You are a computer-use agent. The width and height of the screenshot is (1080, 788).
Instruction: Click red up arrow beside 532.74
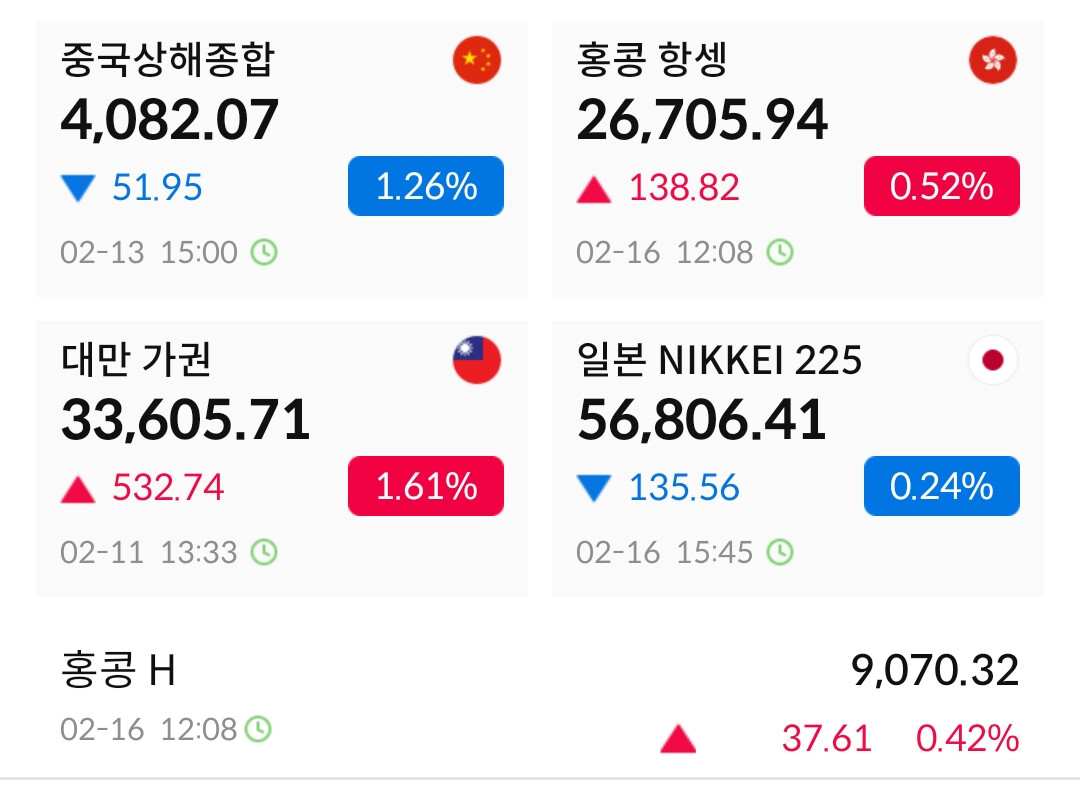(78, 489)
